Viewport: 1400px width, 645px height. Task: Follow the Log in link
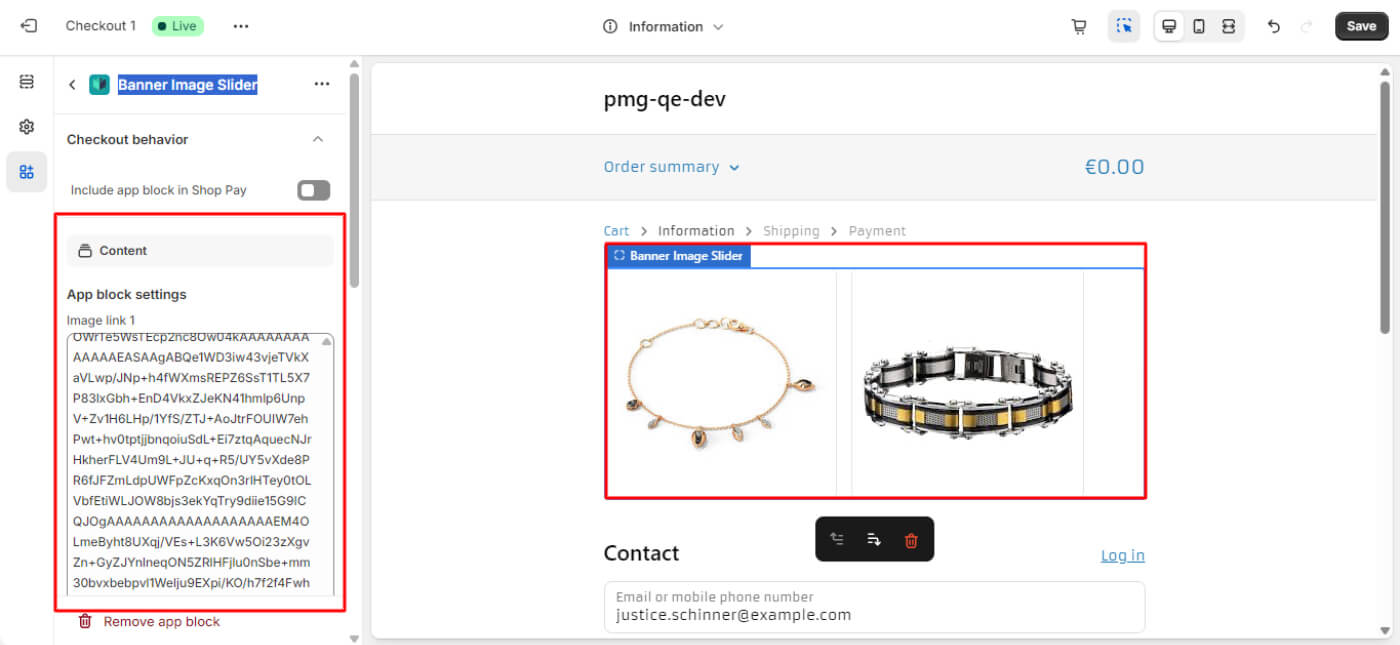[x=1123, y=556]
